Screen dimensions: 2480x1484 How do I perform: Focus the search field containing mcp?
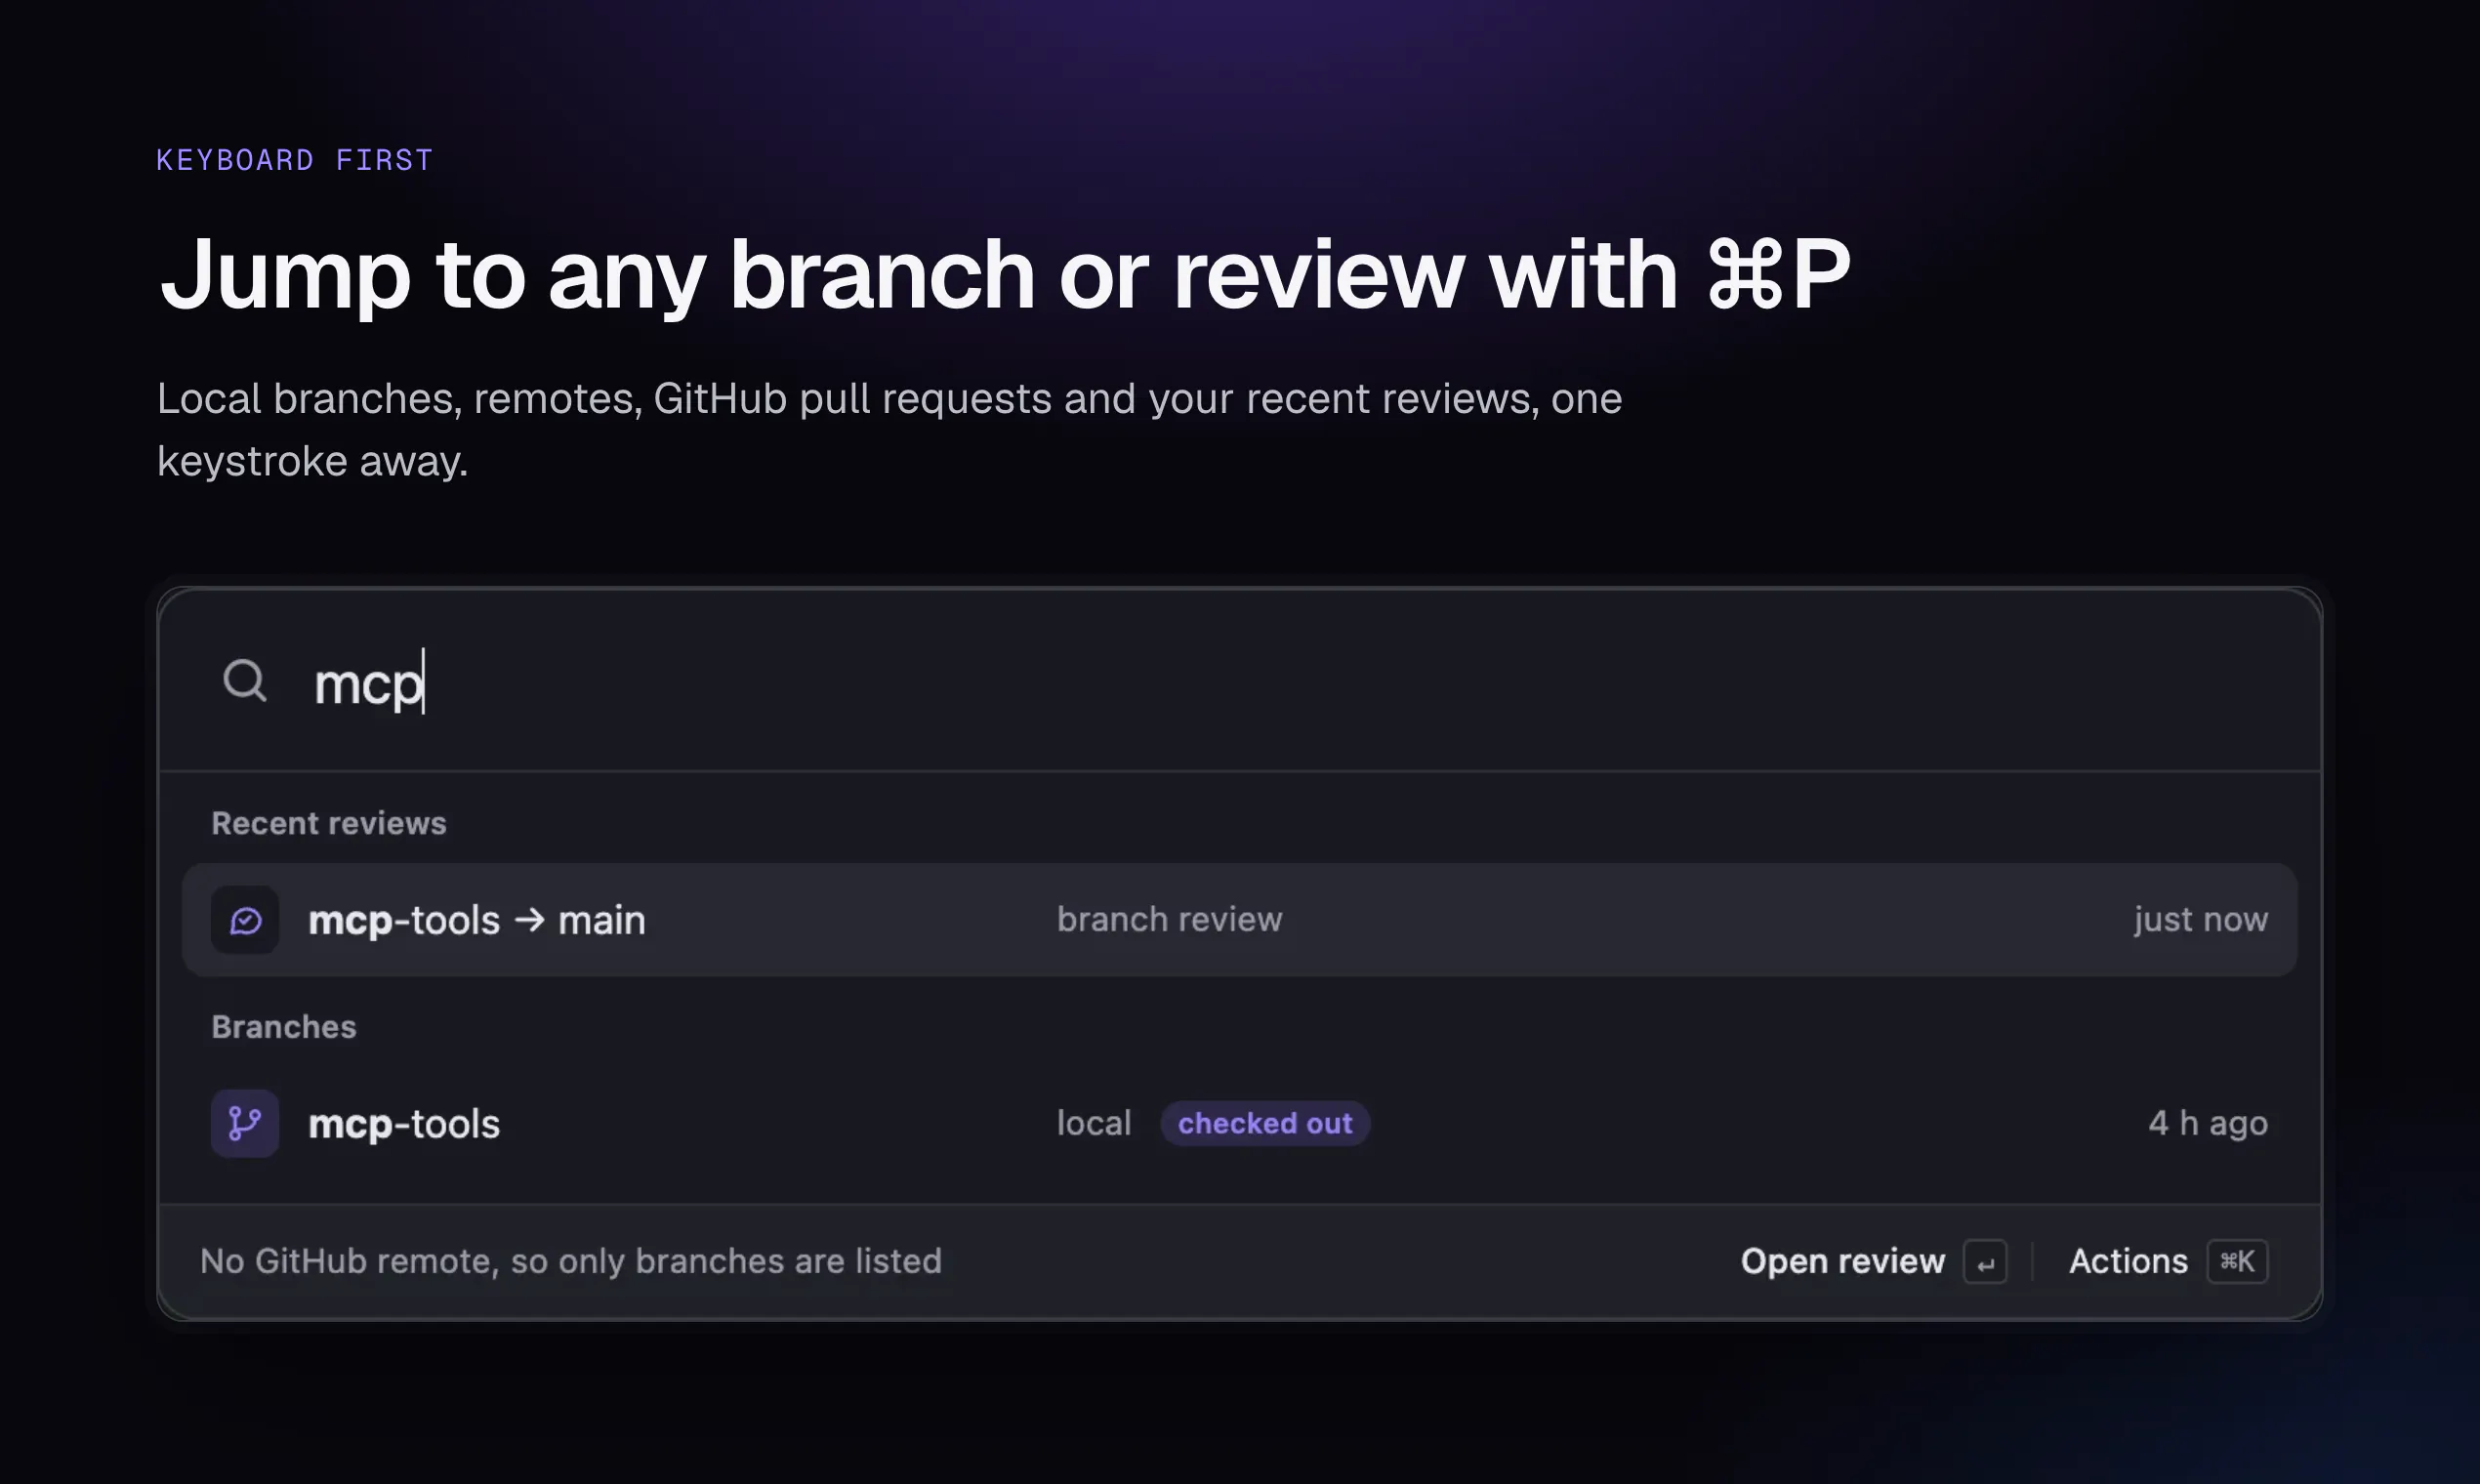[1240, 682]
